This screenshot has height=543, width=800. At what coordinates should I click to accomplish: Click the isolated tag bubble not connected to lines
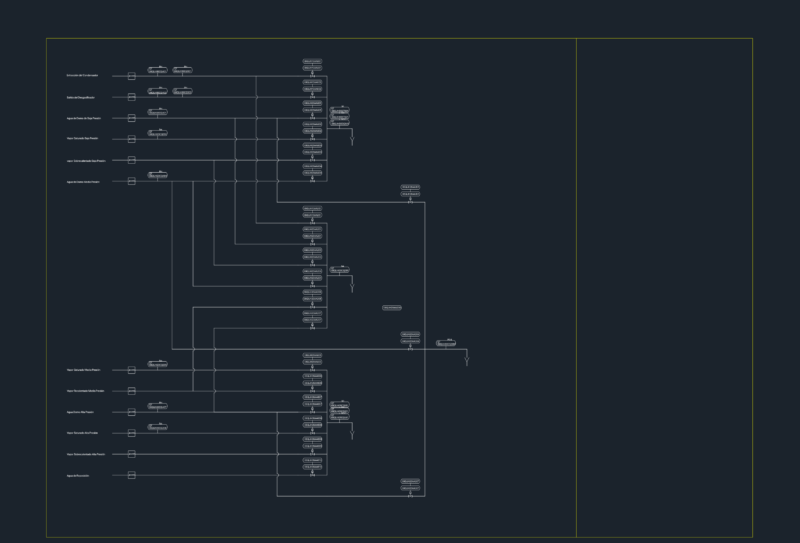(x=392, y=308)
